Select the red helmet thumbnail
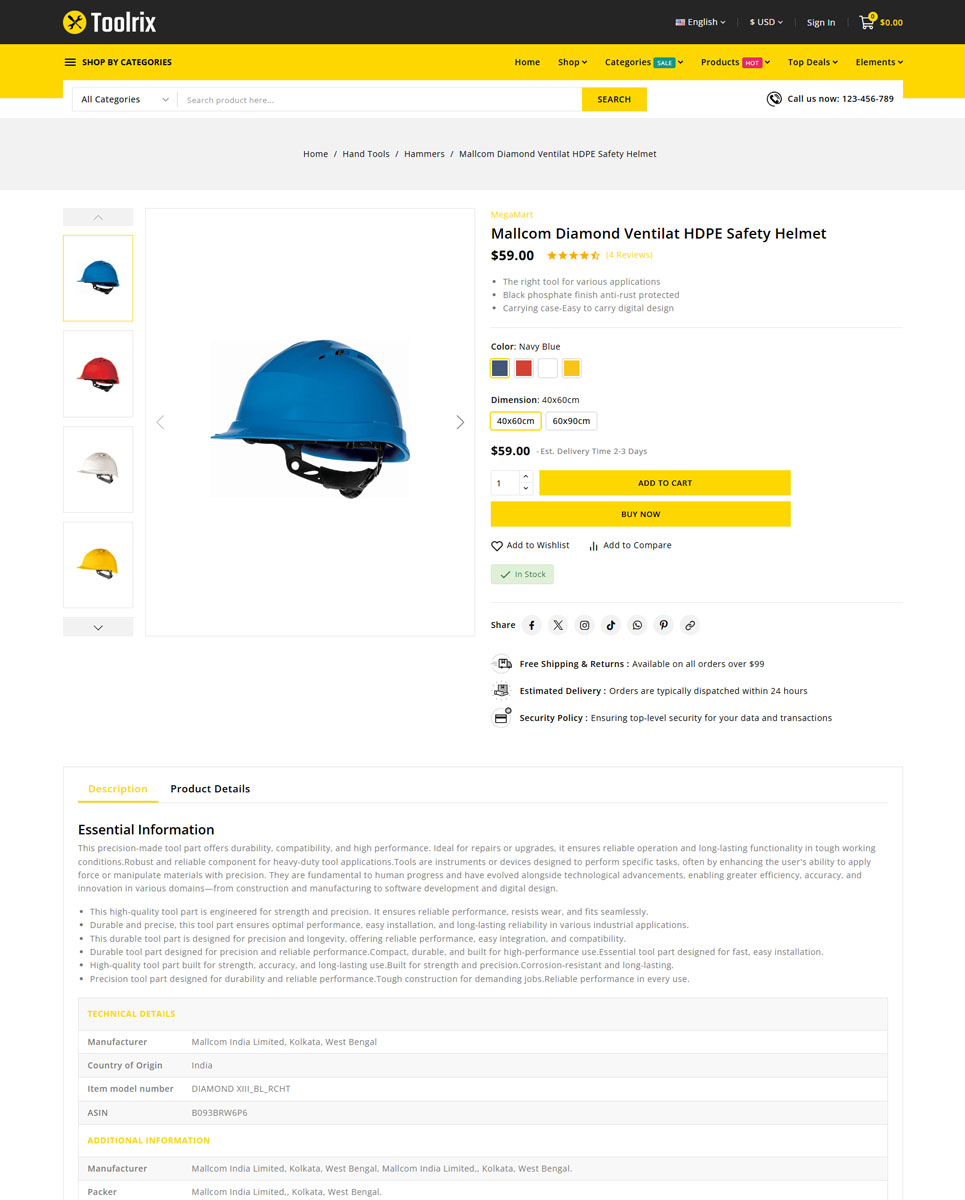Viewport: 965px width, 1200px height. click(x=98, y=374)
